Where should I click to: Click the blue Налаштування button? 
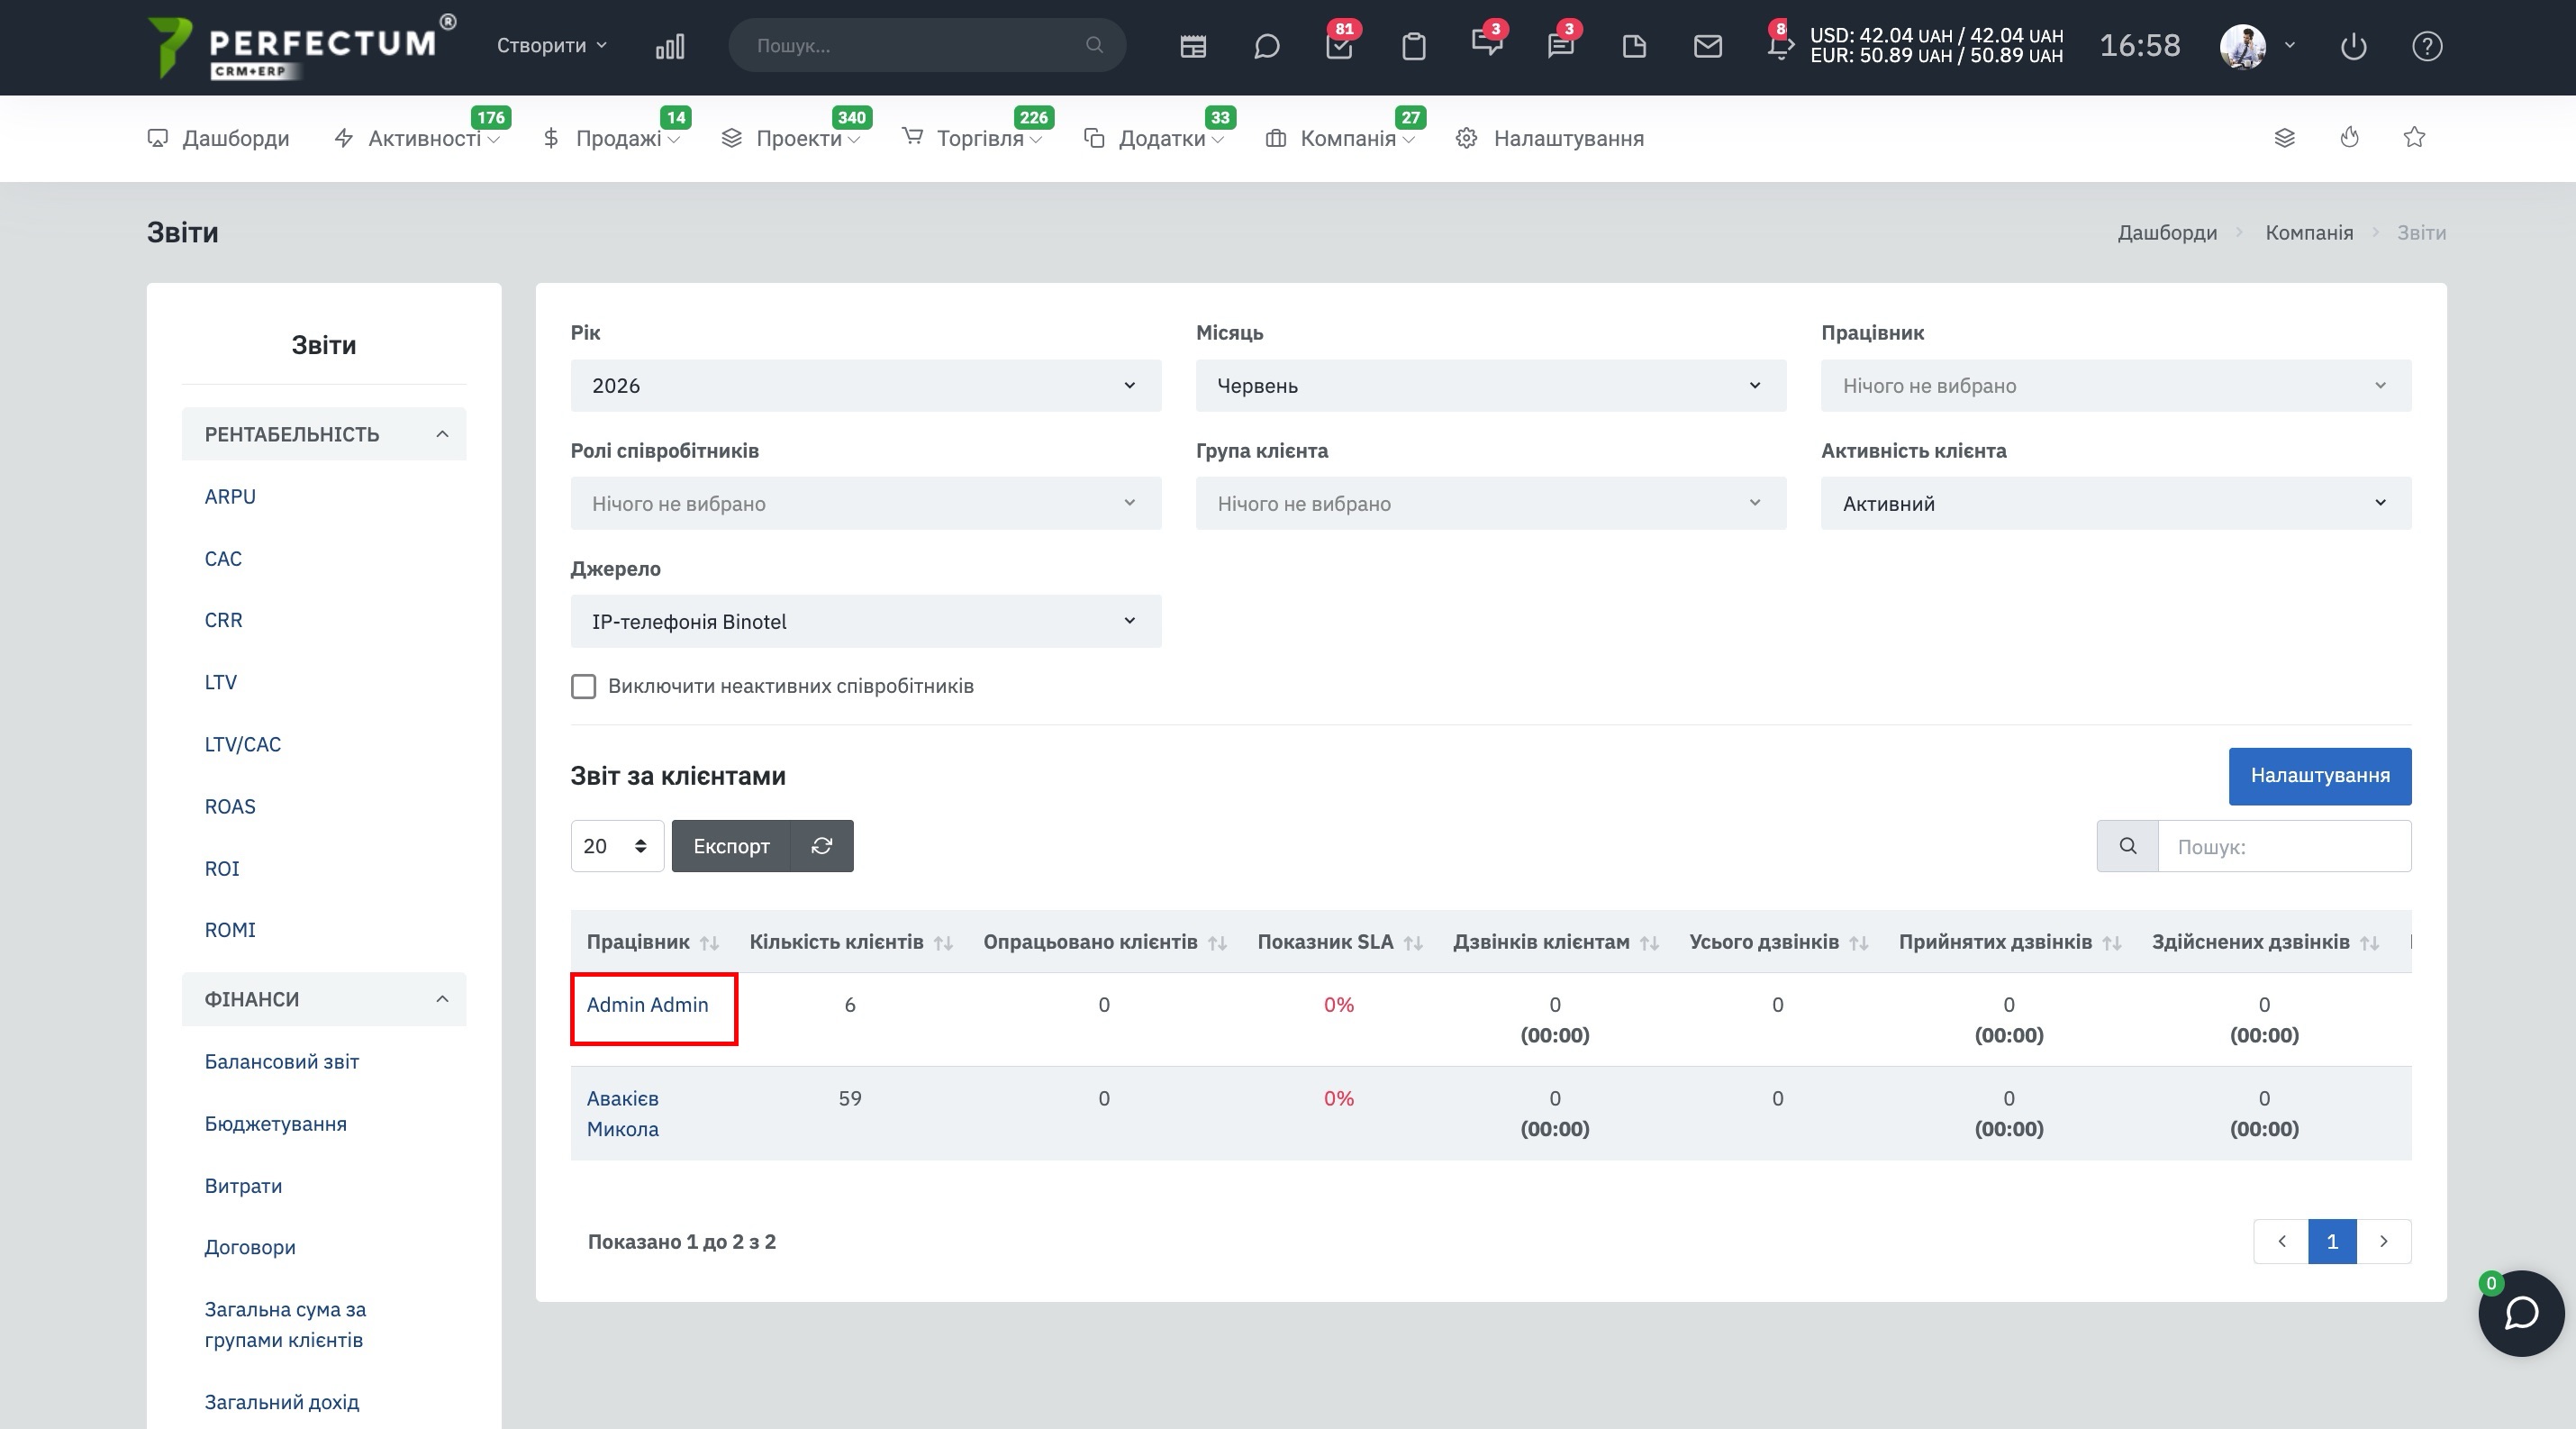[2319, 776]
